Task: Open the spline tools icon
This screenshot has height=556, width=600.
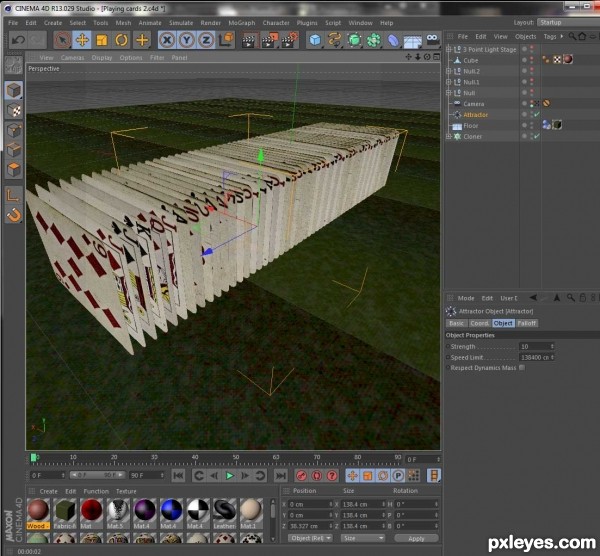Action: coord(334,40)
